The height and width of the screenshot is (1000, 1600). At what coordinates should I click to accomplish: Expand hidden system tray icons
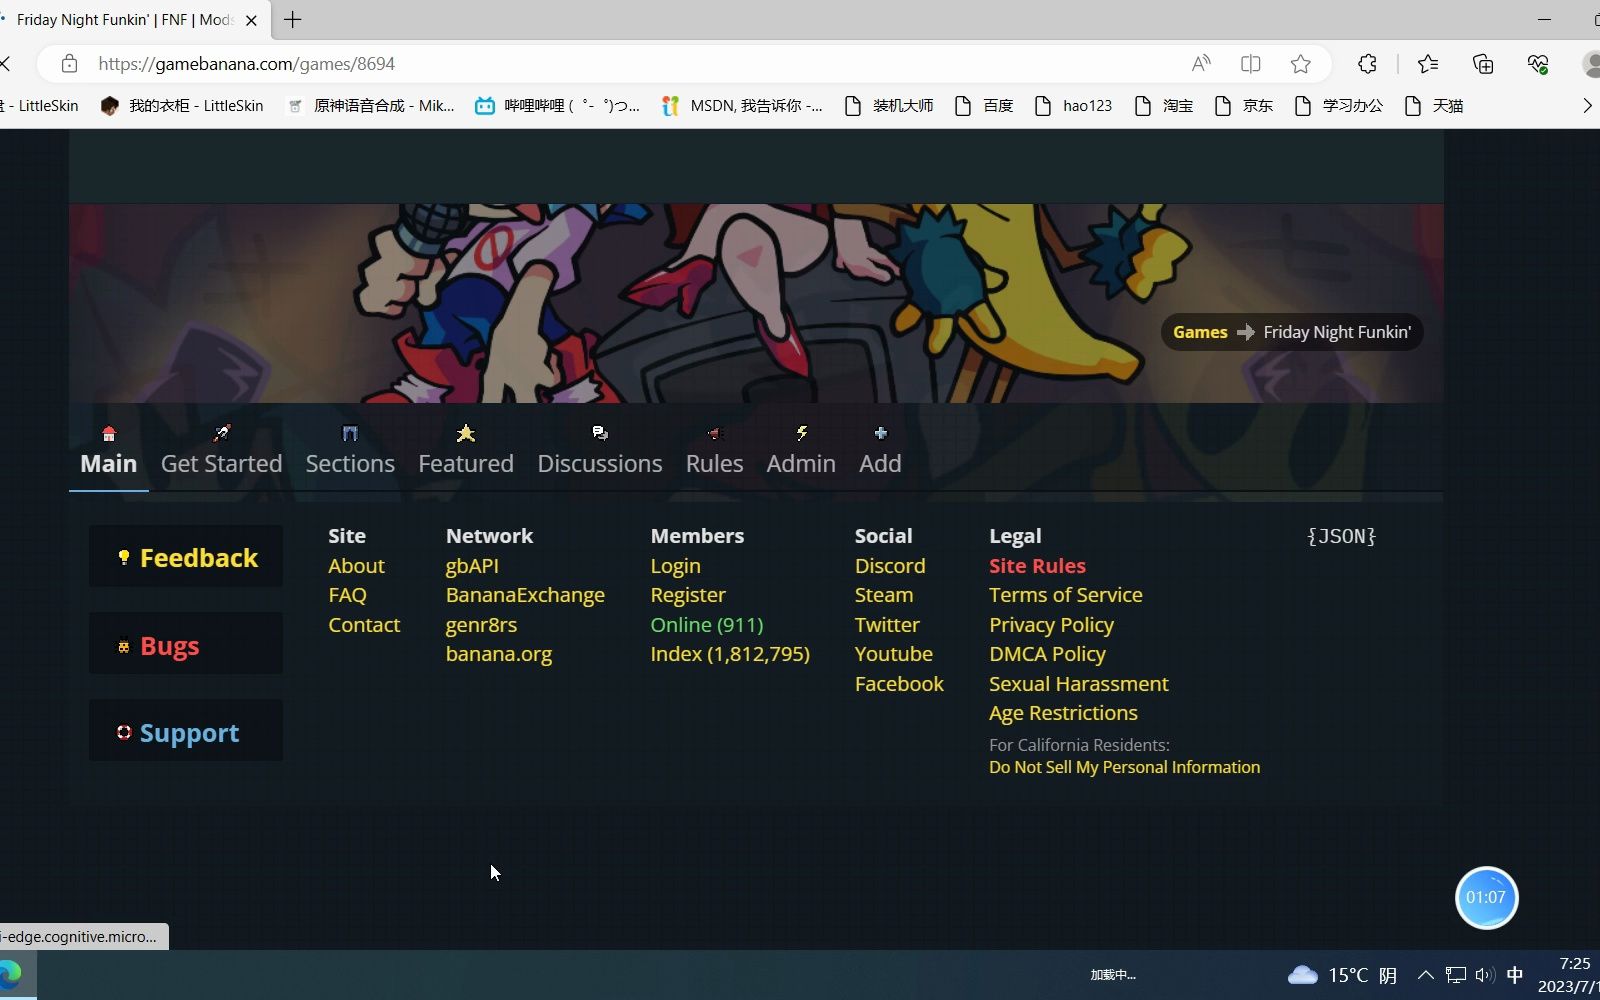pyautogui.click(x=1424, y=974)
